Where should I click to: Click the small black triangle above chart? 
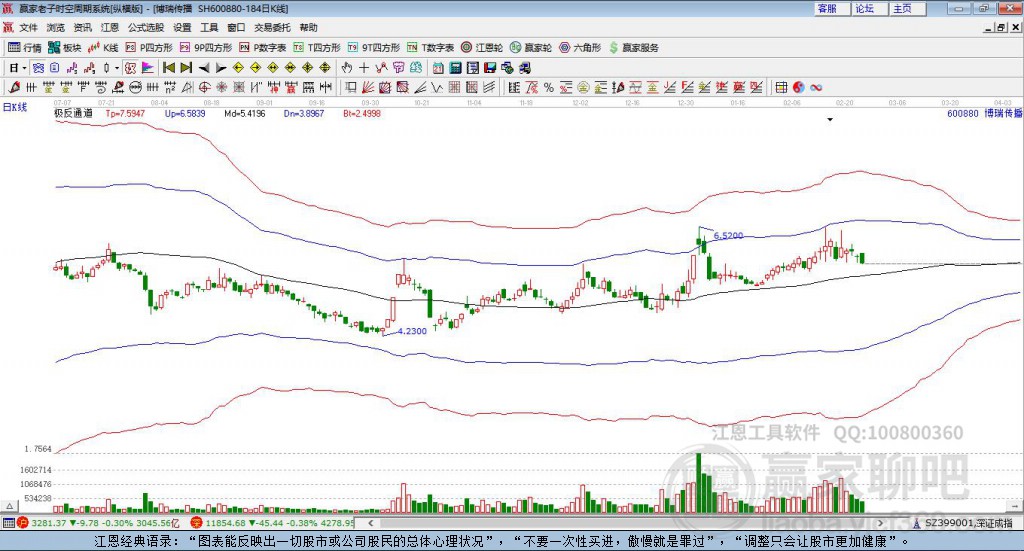pos(830,120)
